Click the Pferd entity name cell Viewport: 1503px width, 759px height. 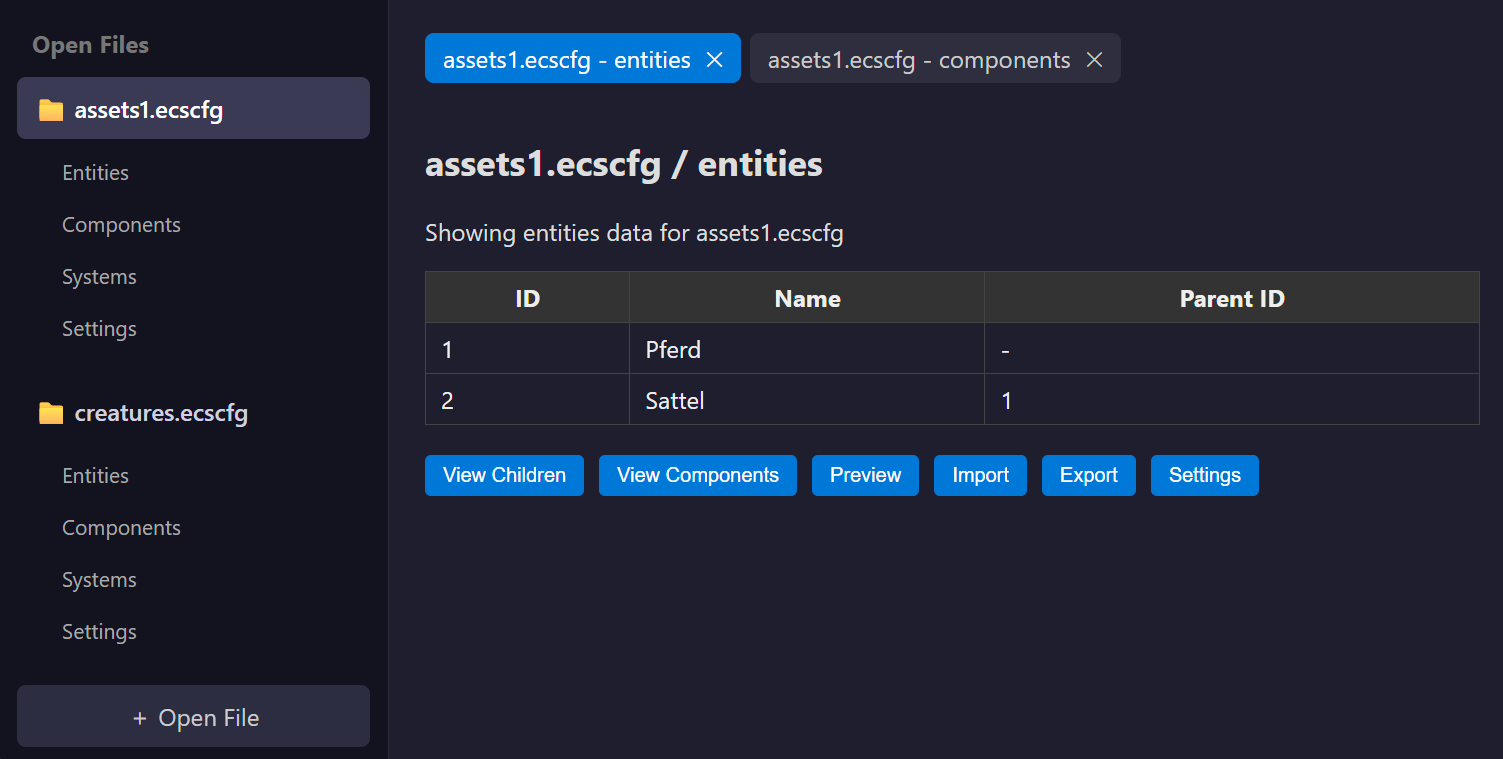pyautogui.click(x=673, y=349)
